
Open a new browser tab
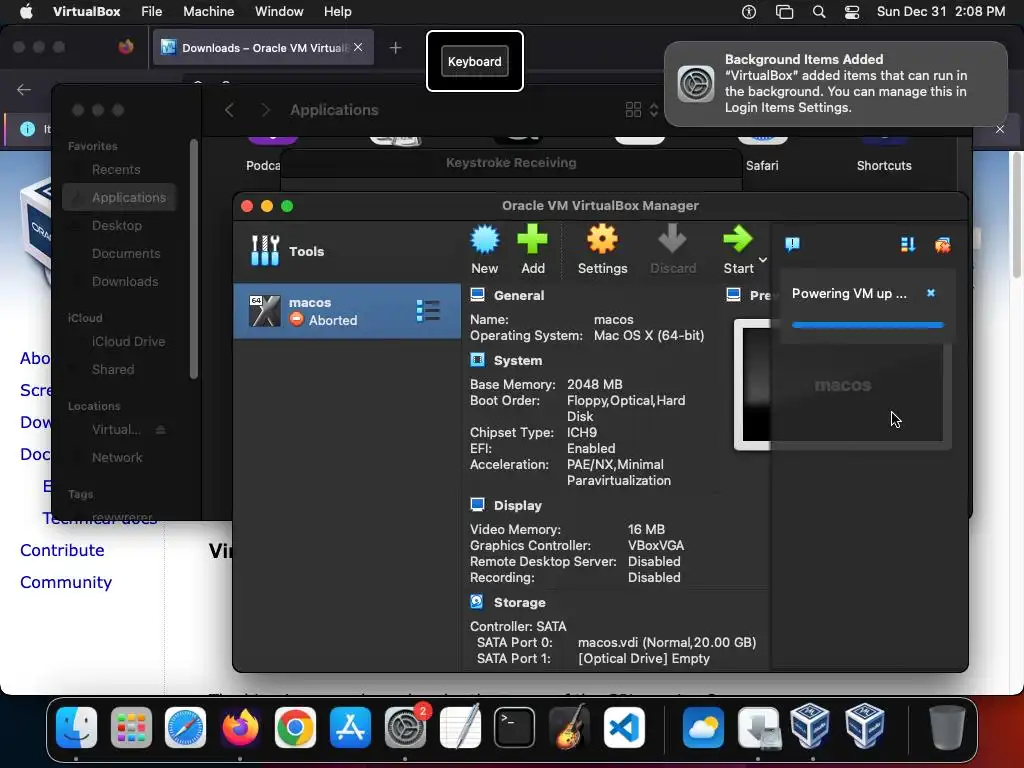[x=395, y=48]
